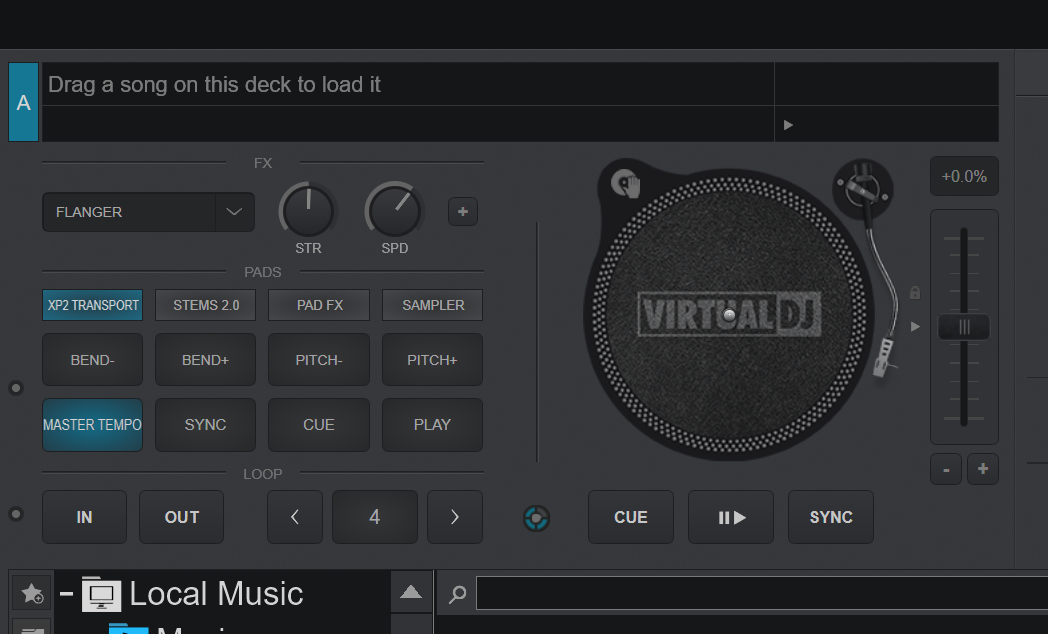
Task: Toggle the deck play/pause button
Action: pos(731,517)
